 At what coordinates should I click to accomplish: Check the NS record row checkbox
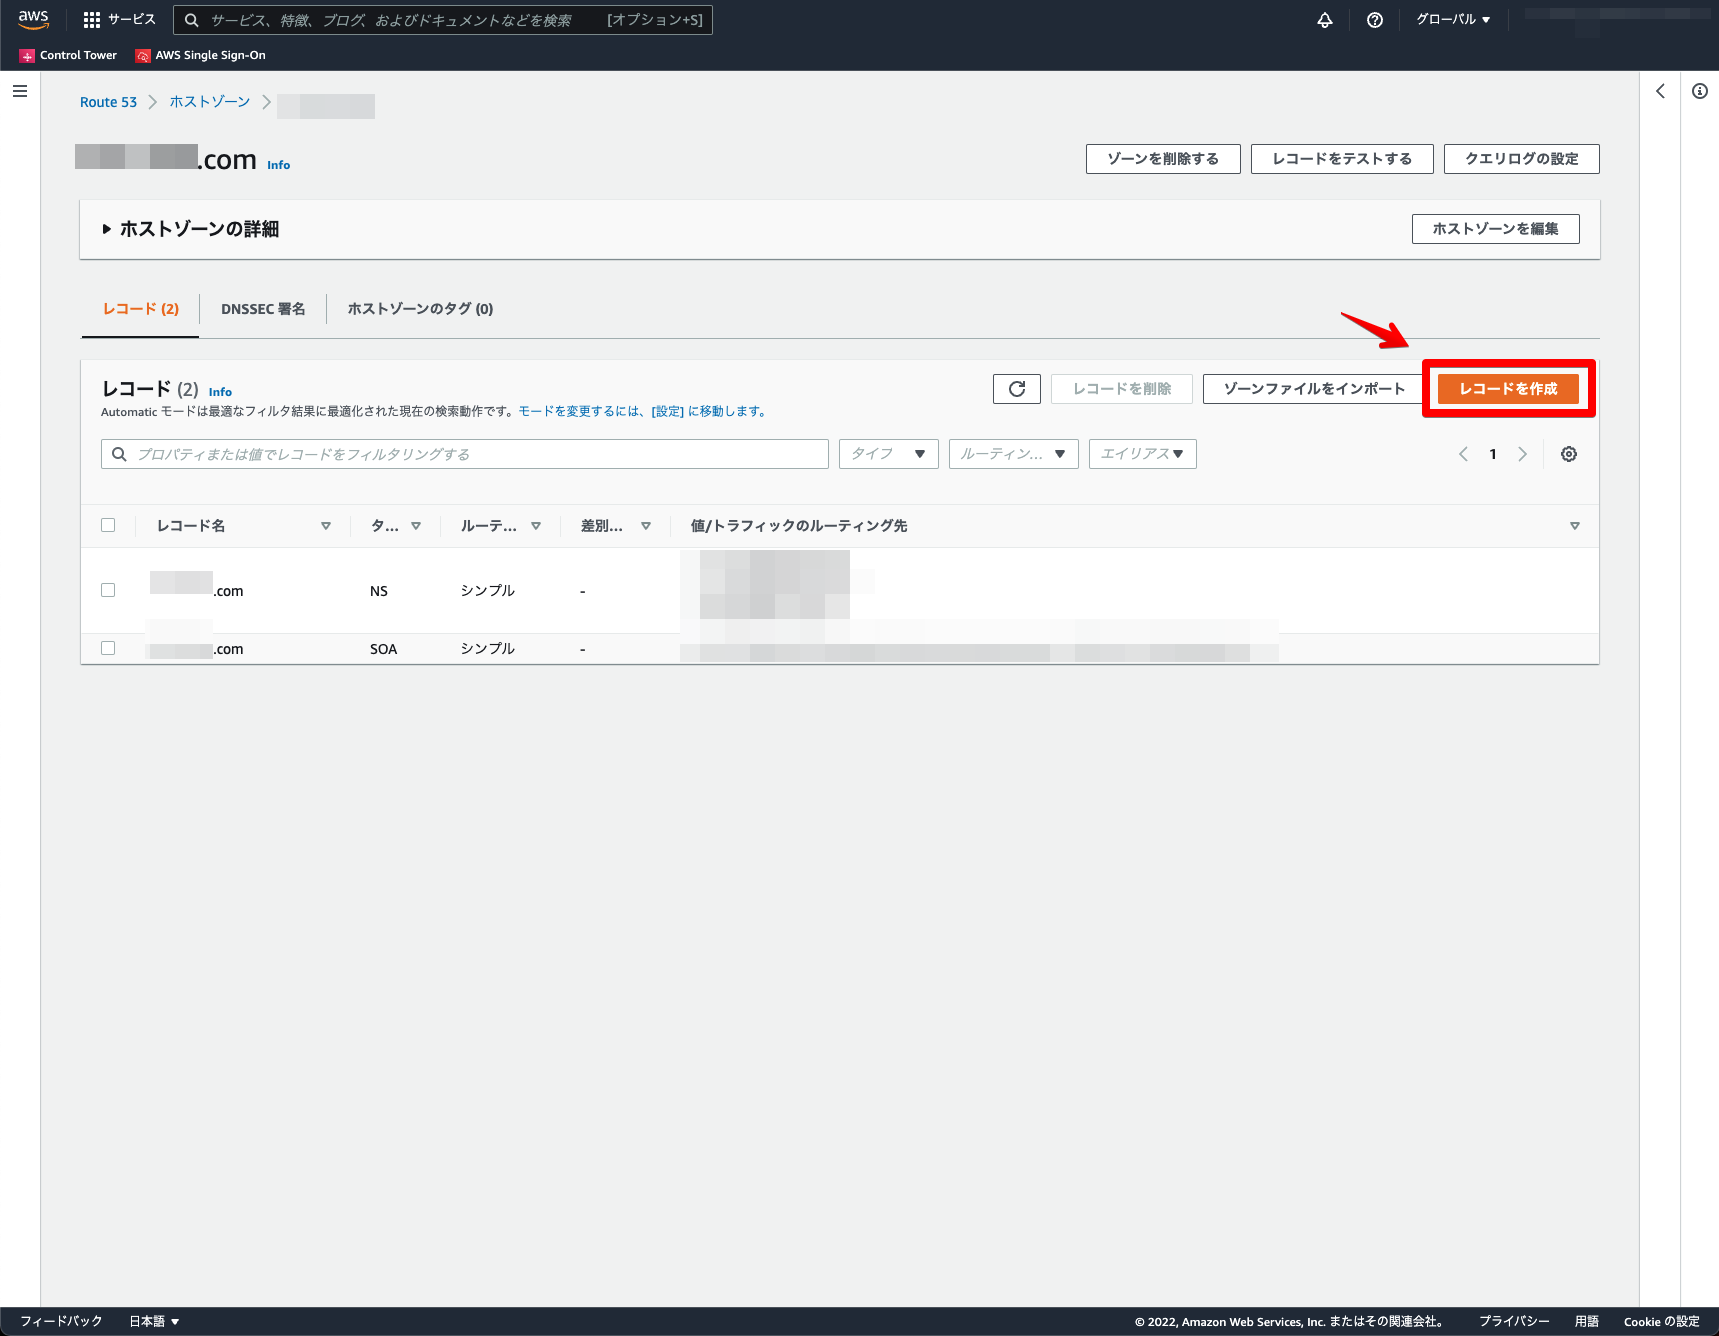(x=108, y=590)
